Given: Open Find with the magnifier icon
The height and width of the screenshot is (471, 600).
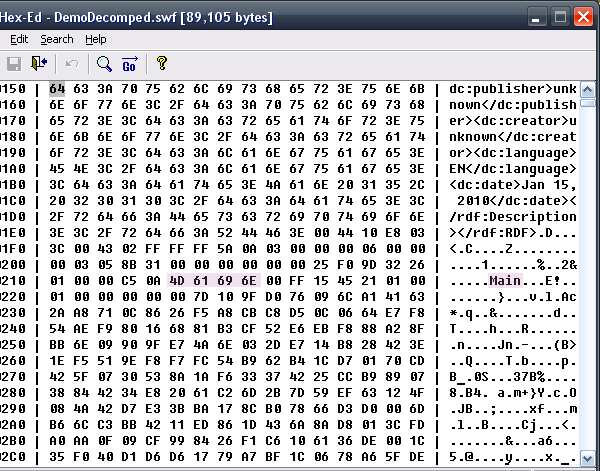Looking at the screenshot, I should point(104,64).
